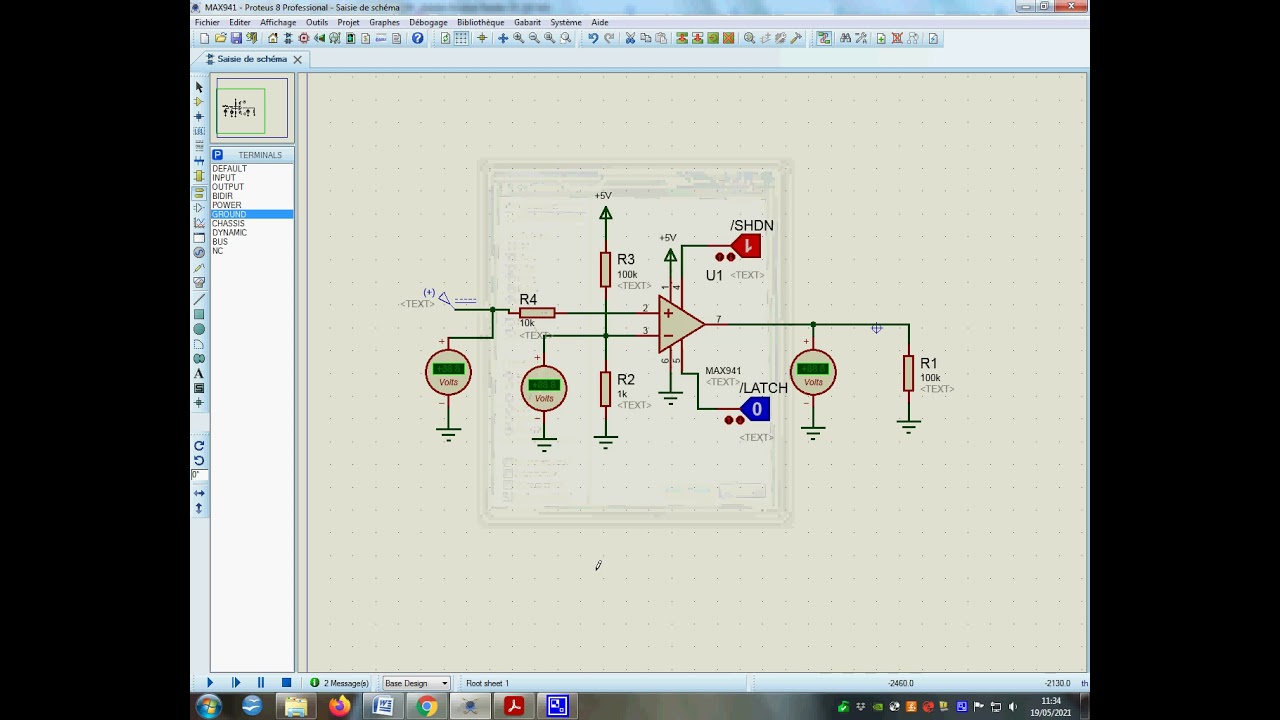Open the Graphes menu

pyautogui.click(x=384, y=22)
